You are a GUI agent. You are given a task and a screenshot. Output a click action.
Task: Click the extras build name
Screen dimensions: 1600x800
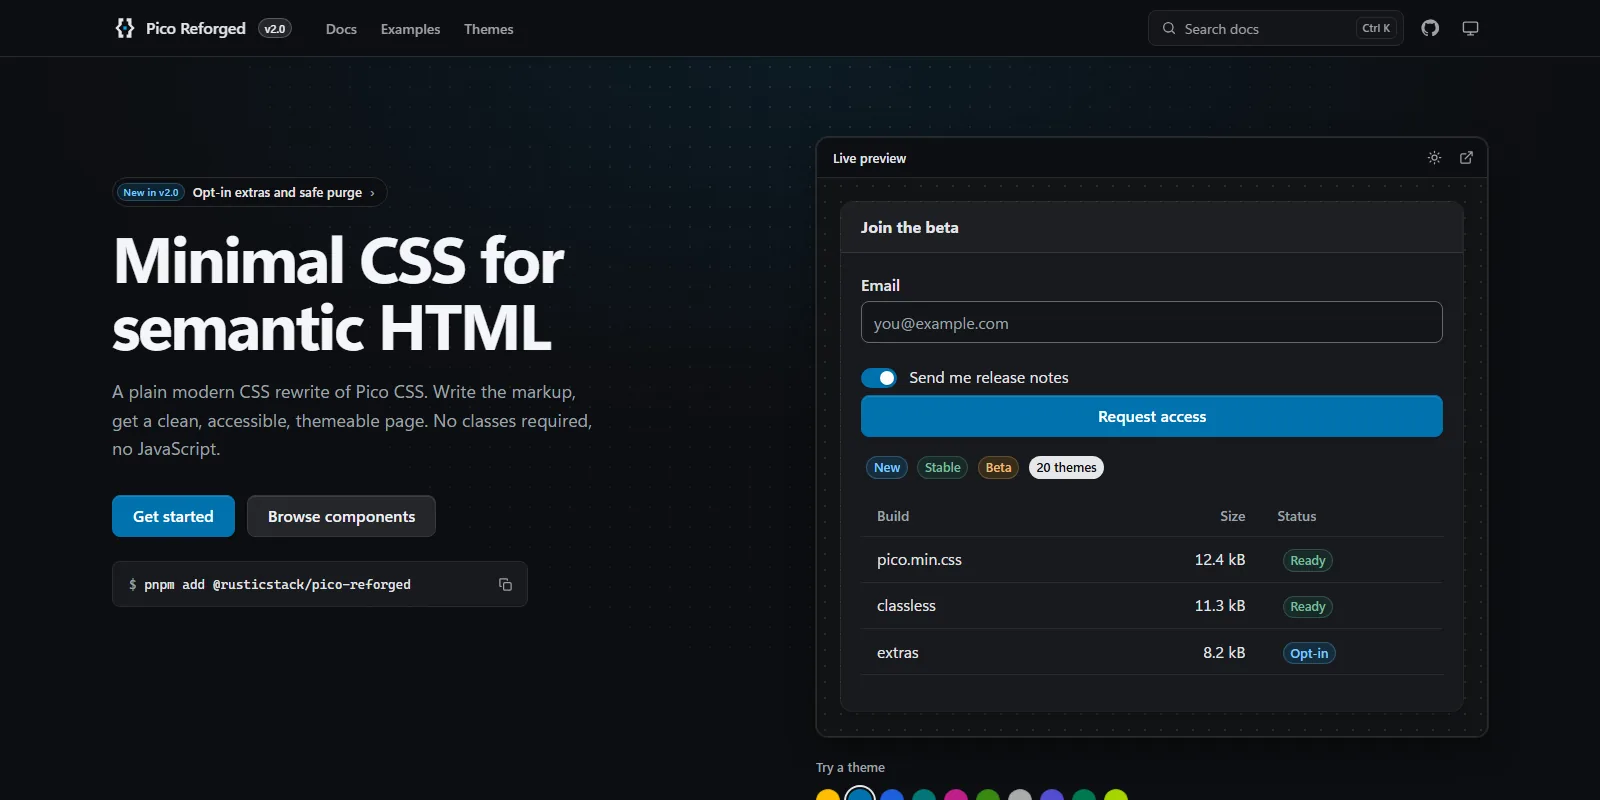(x=897, y=653)
